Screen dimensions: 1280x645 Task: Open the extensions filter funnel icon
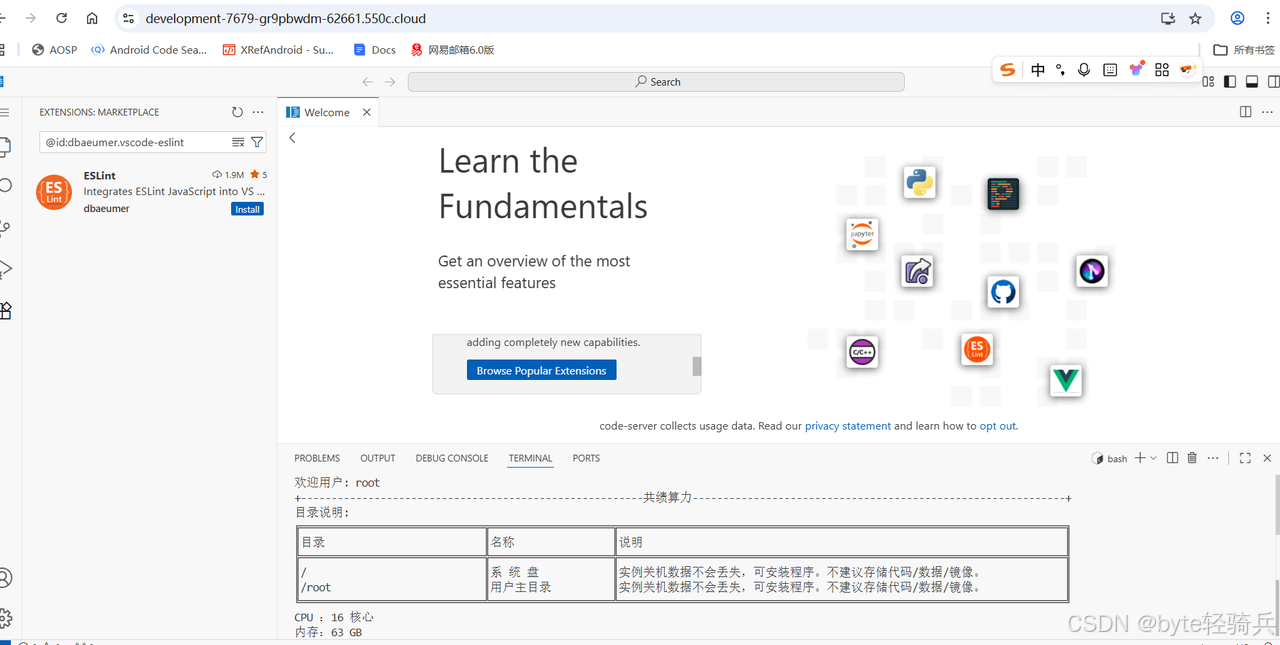point(257,142)
